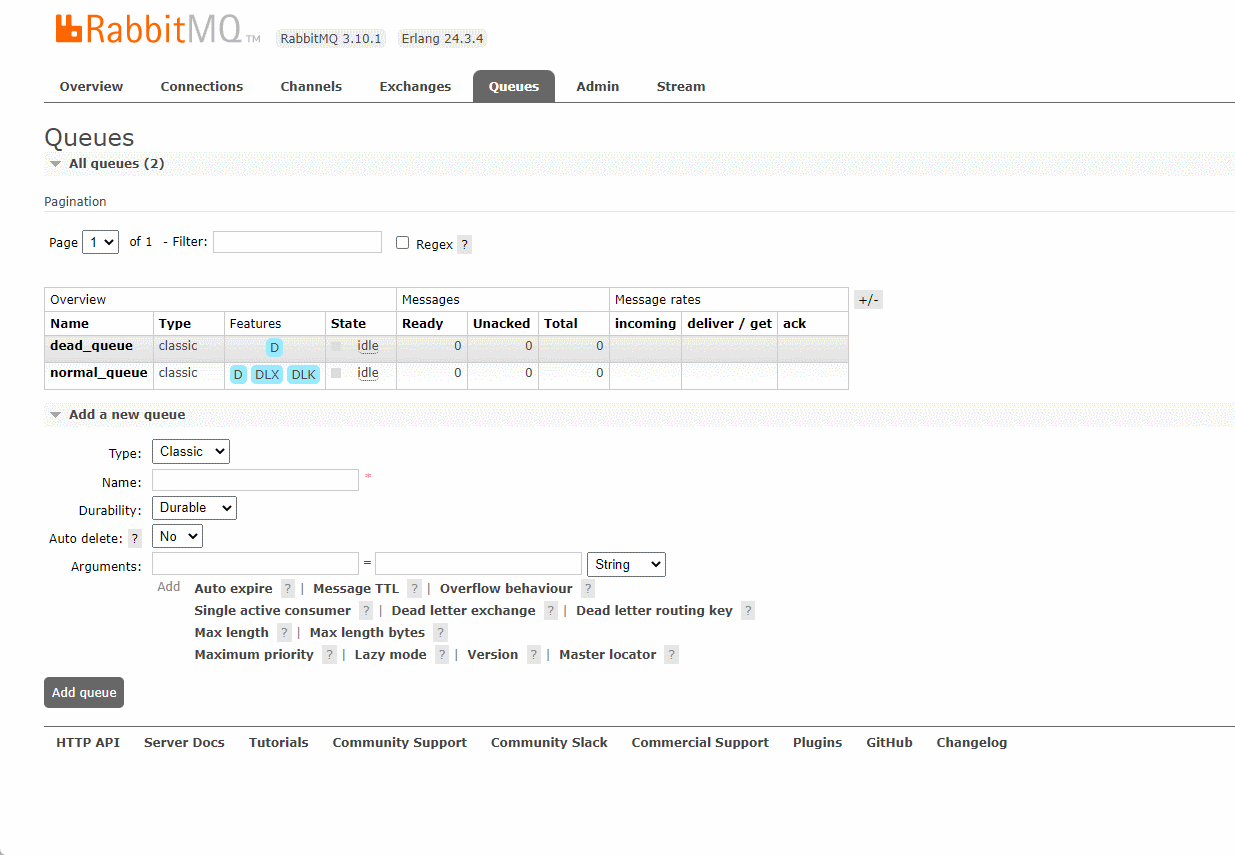Click help icon for Master locator
The height and width of the screenshot is (855, 1235).
(x=671, y=654)
